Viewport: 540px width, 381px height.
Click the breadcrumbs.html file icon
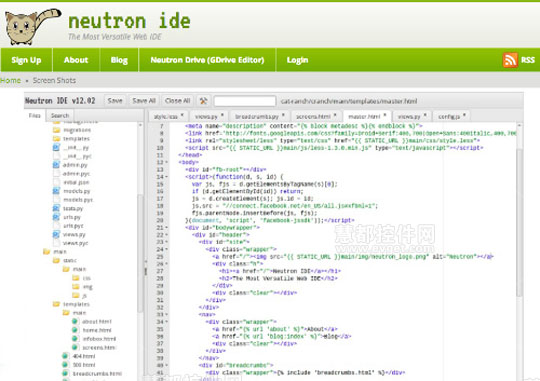coord(65,373)
